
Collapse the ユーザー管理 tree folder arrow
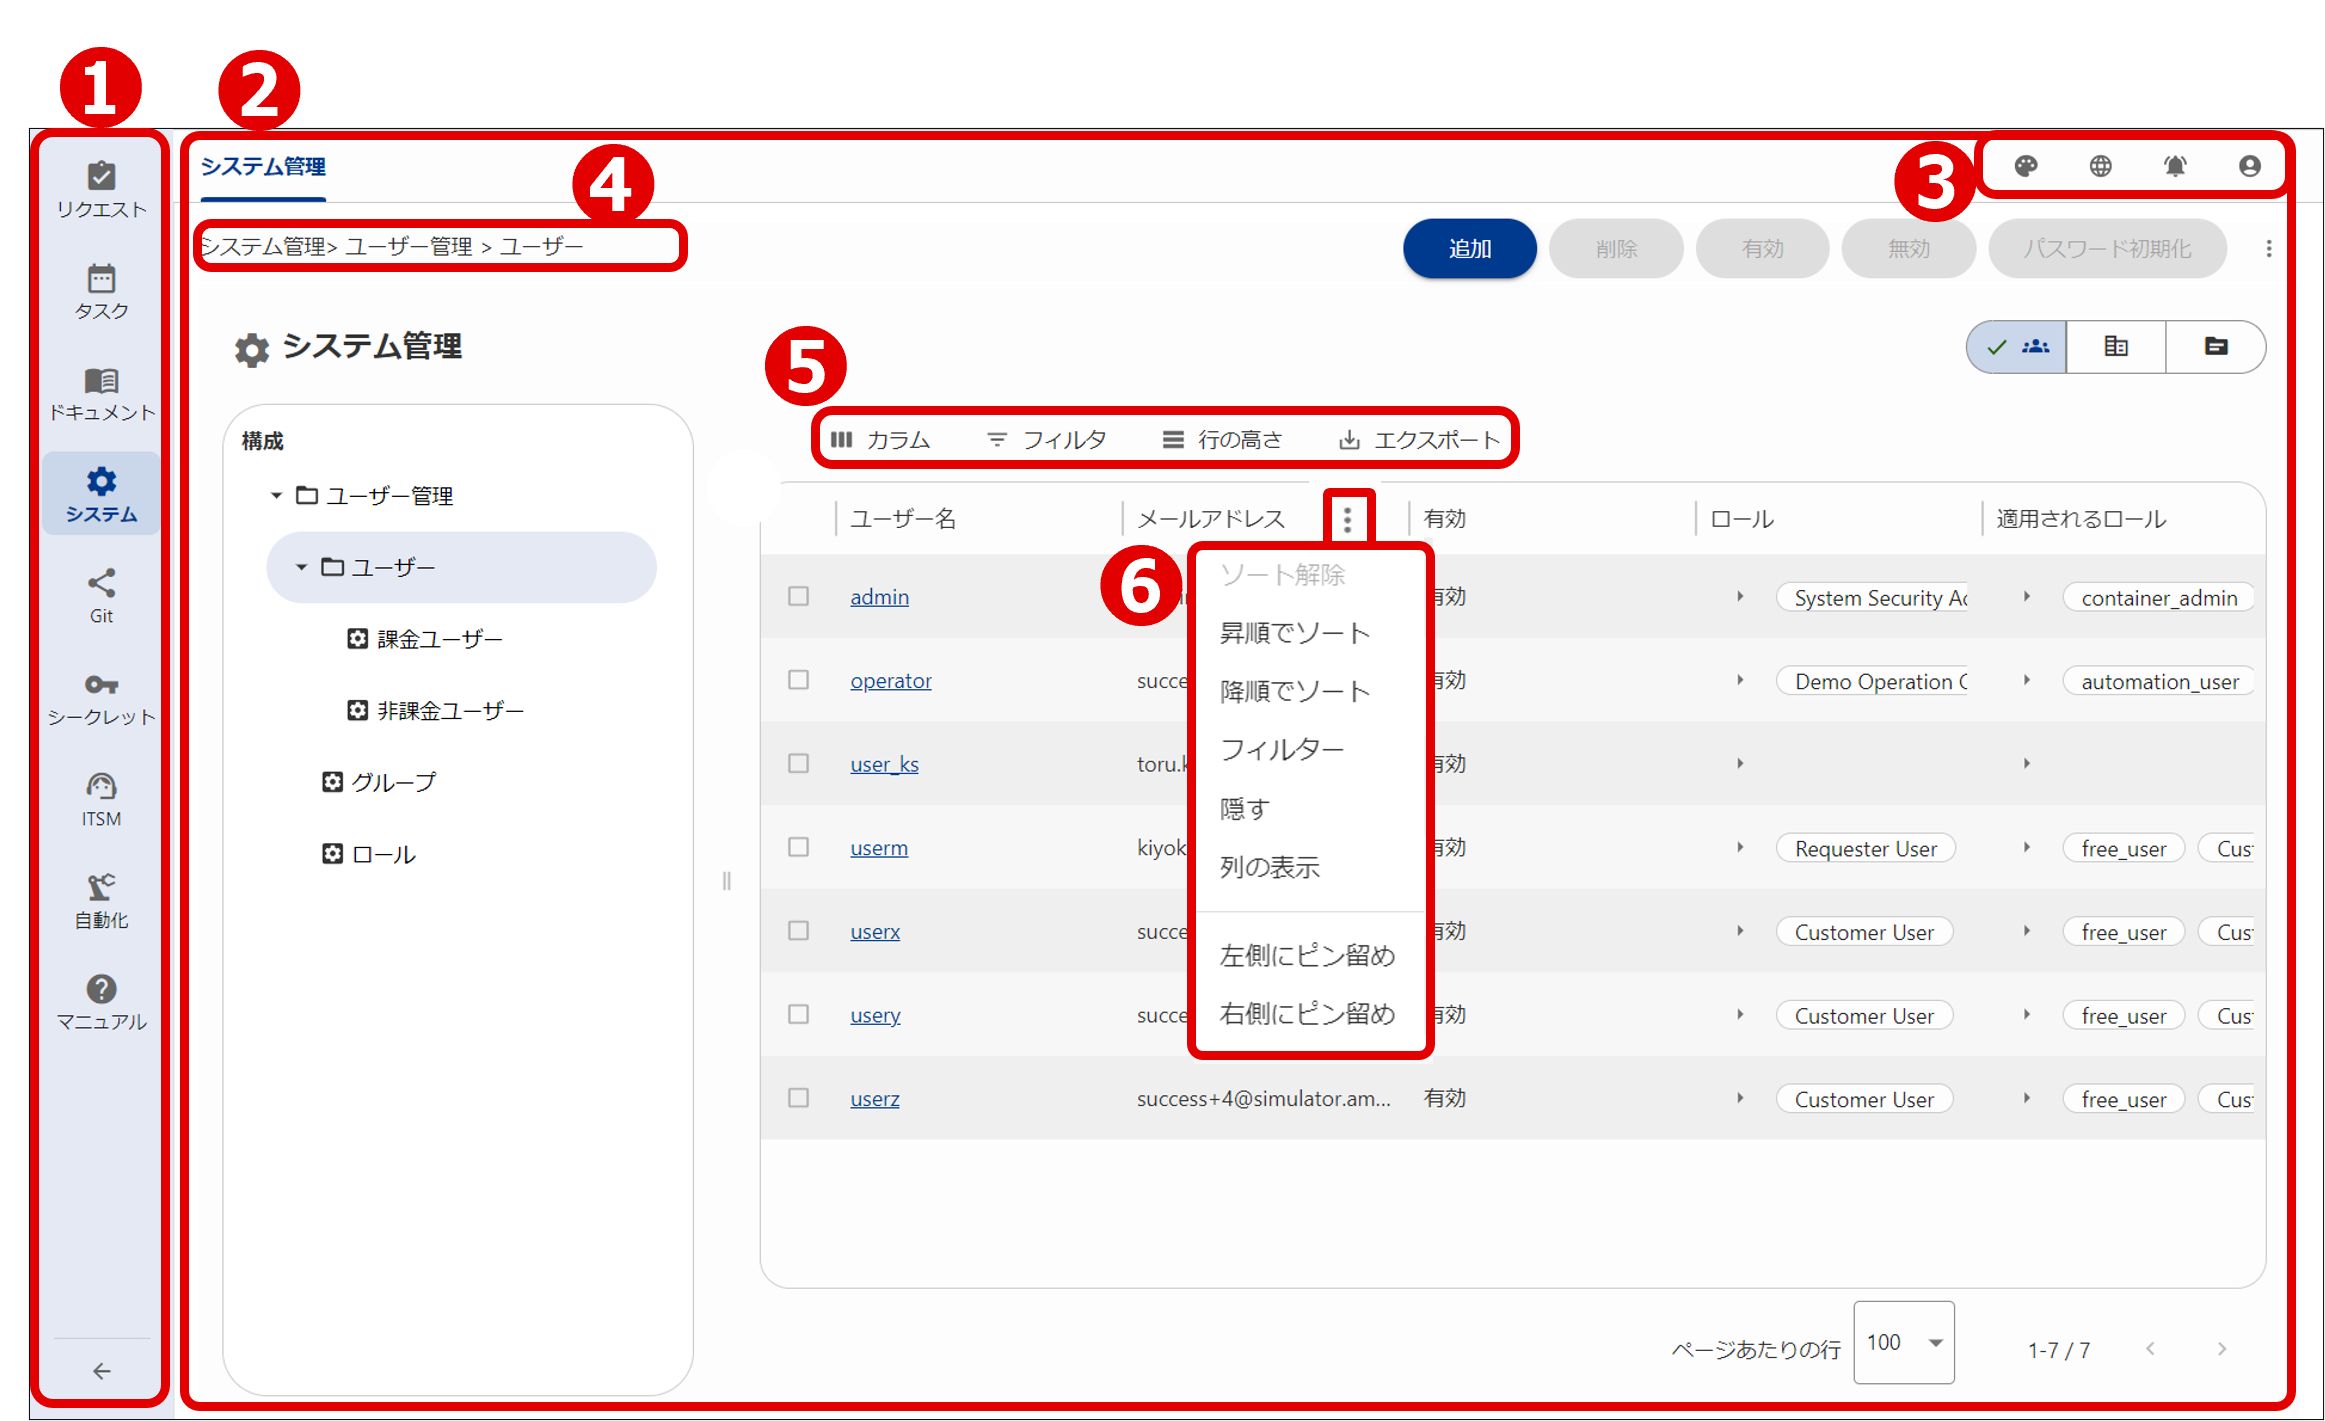pos(277,496)
